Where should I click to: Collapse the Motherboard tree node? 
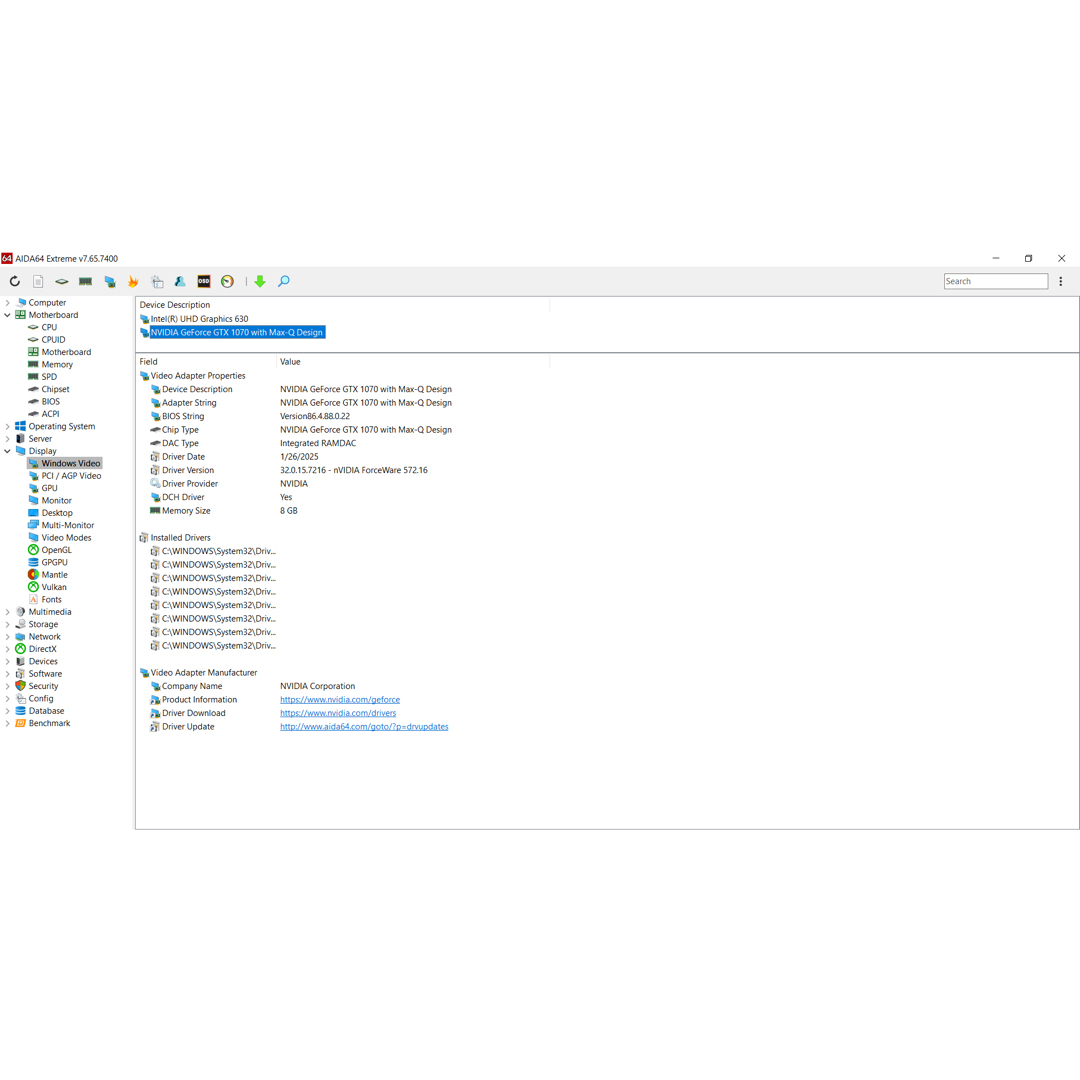(8, 315)
